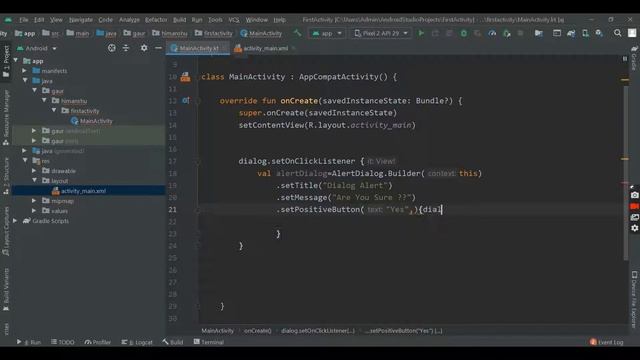The height and width of the screenshot is (360, 640).
Task: Run the app with the green play button
Action: pyautogui.click(x=421, y=33)
